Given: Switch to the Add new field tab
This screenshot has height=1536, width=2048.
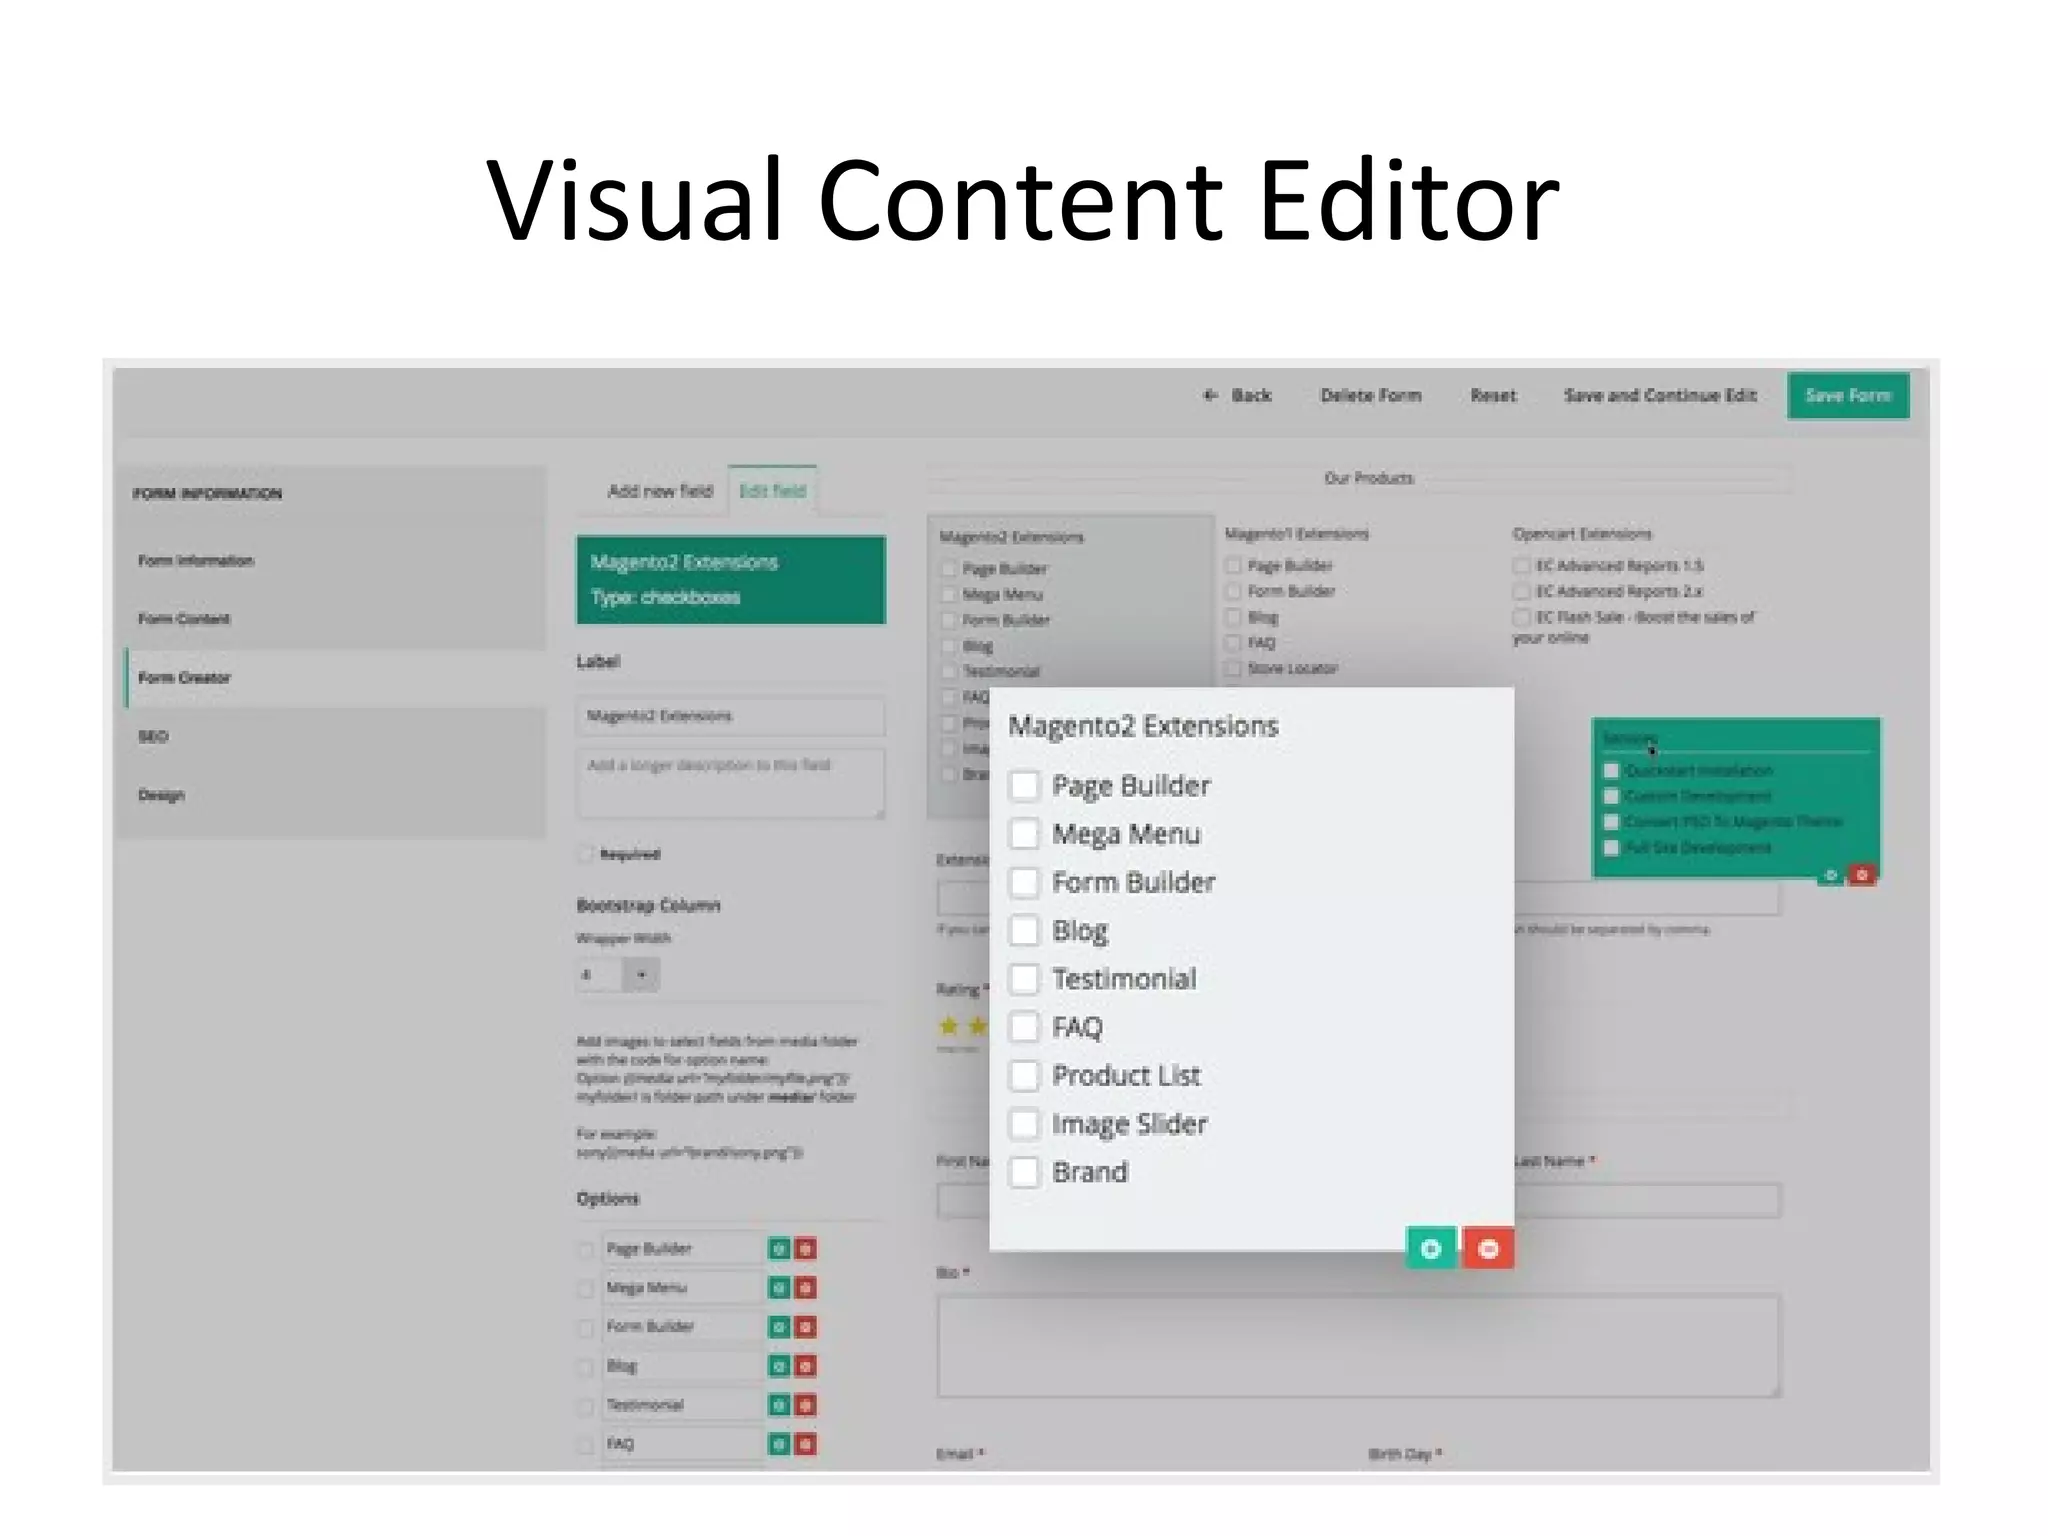Looking at the screenshot, I should (660, 491).
